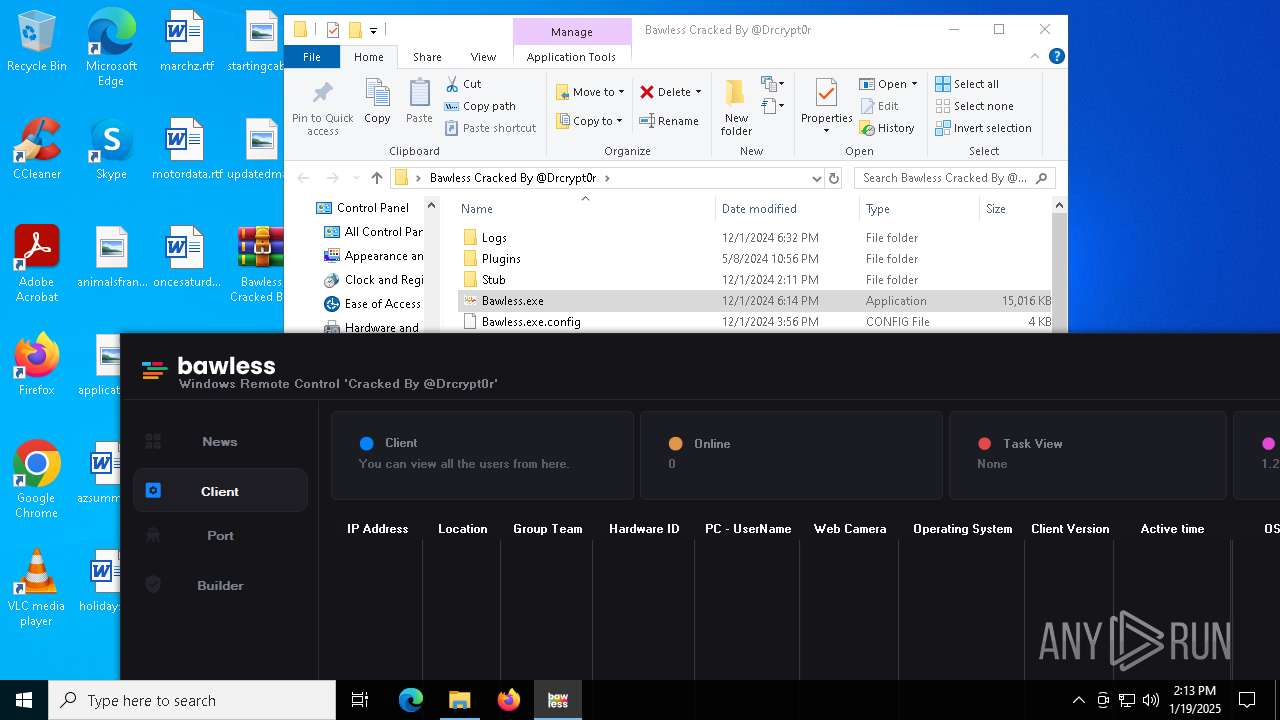
Task: Expand the address bar history dropdown
Action: [x=817, y=178]
